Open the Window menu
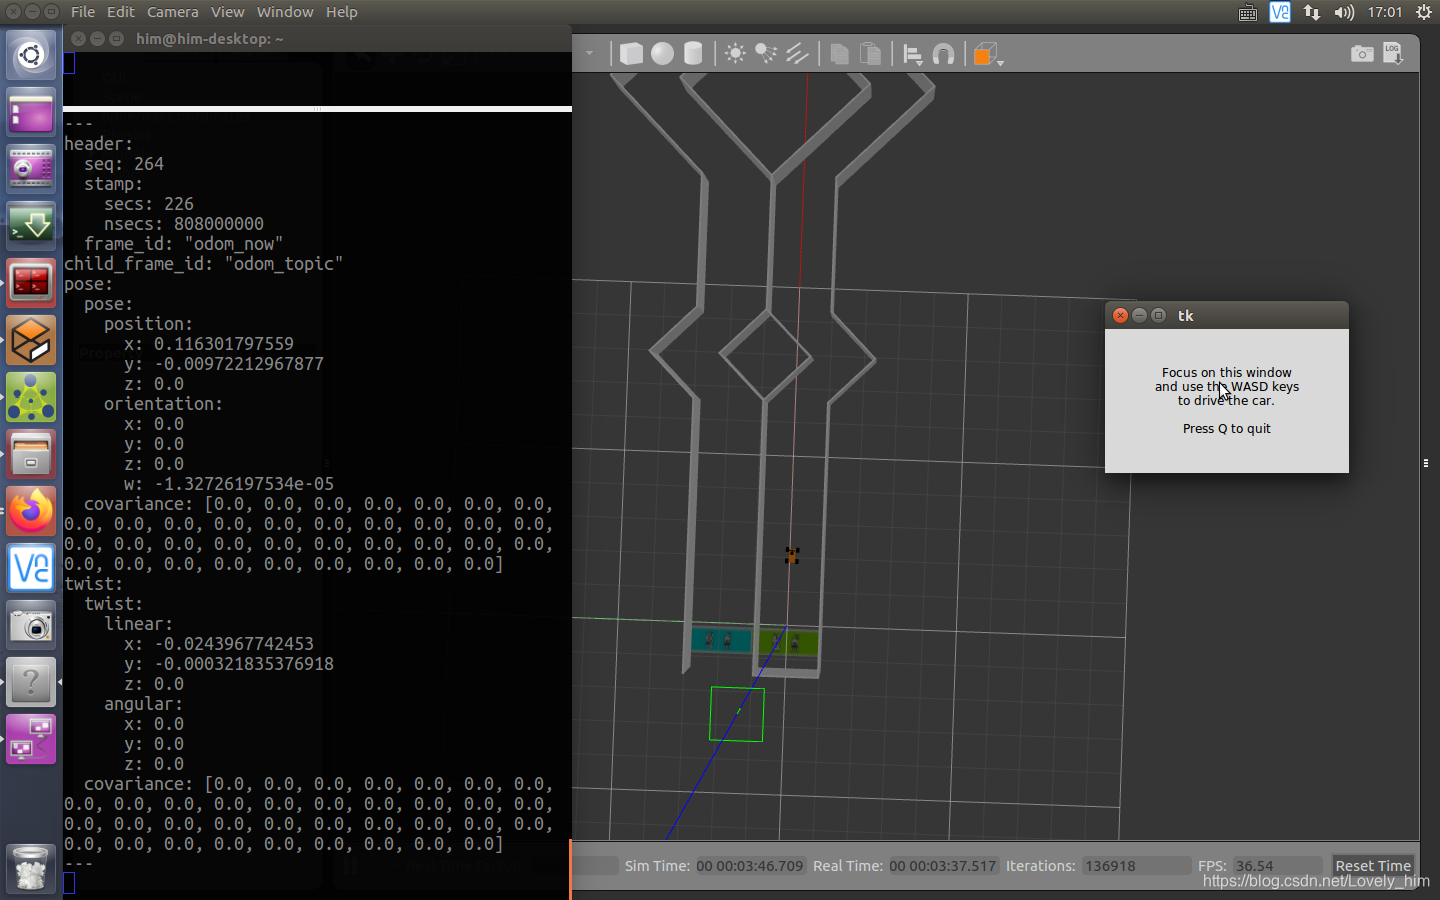This screenshot has height=900, width=1440. point(285,12)
